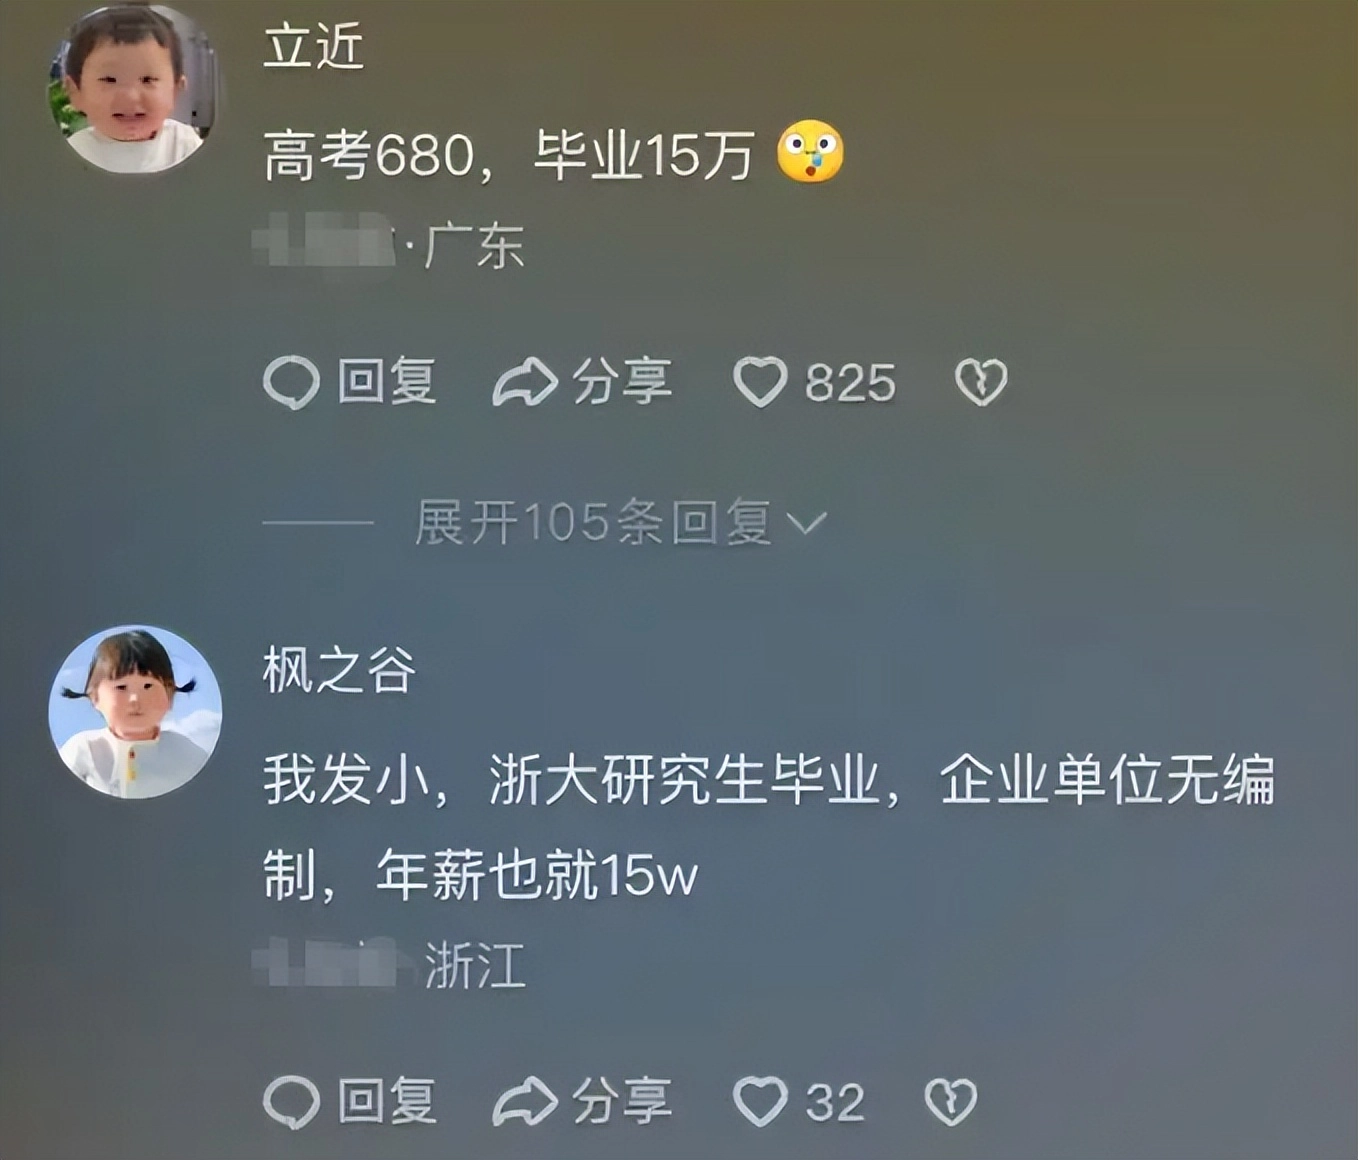The width and height of the screenshot is (1358, 1160).
Task: Dislike 立近's comment with the broken-heart icon
Action: tap(981, 382)
